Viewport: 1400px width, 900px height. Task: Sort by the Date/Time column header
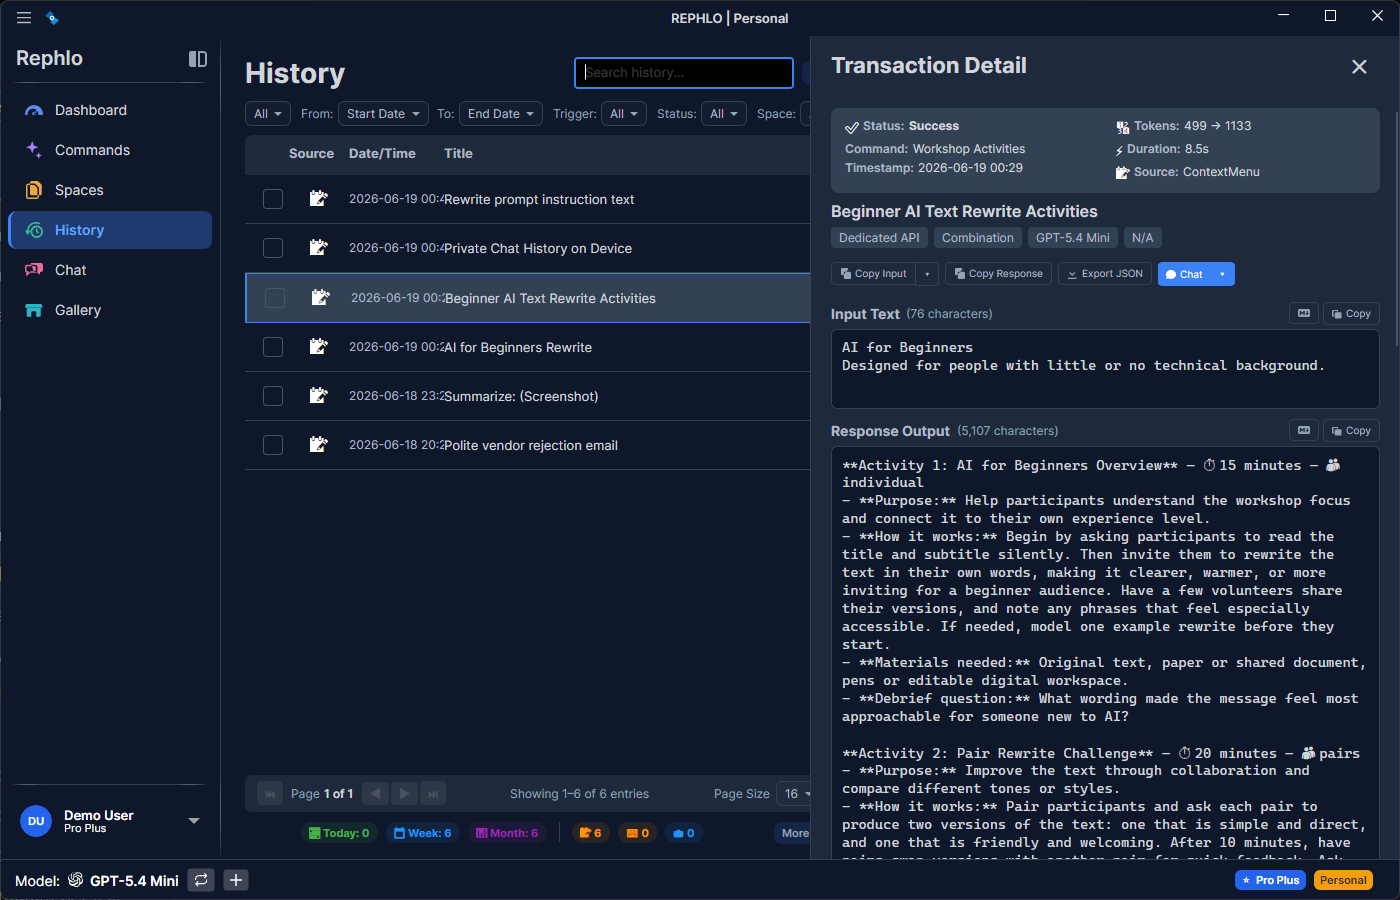[382, 153]
